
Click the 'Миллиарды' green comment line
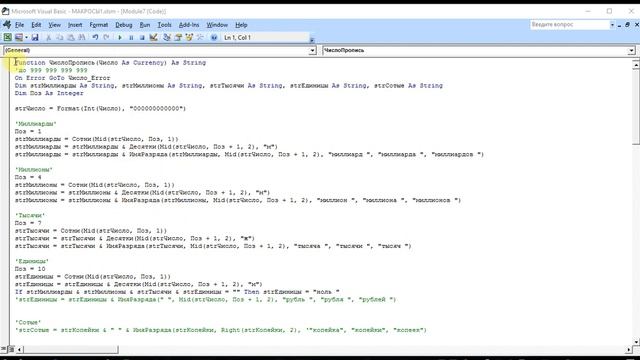[36, 124]
